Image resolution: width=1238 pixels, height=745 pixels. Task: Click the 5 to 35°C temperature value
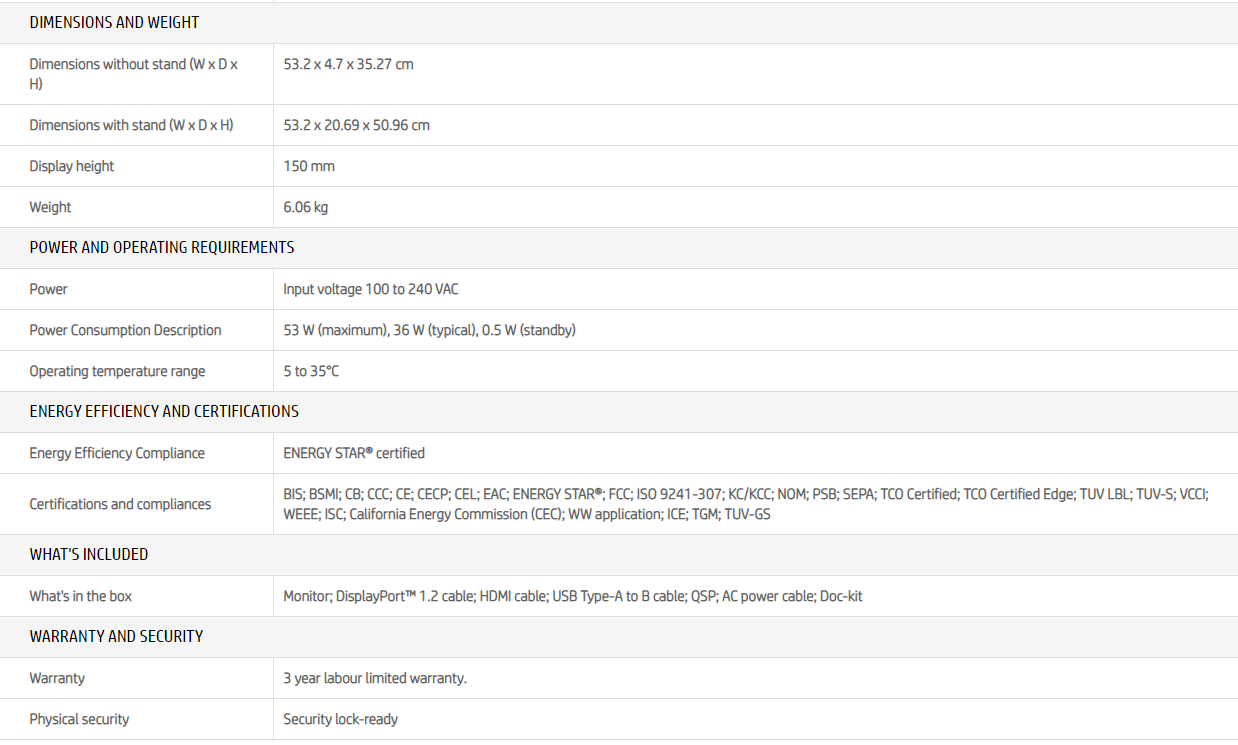pyautogui.click(x=311, y=371)
